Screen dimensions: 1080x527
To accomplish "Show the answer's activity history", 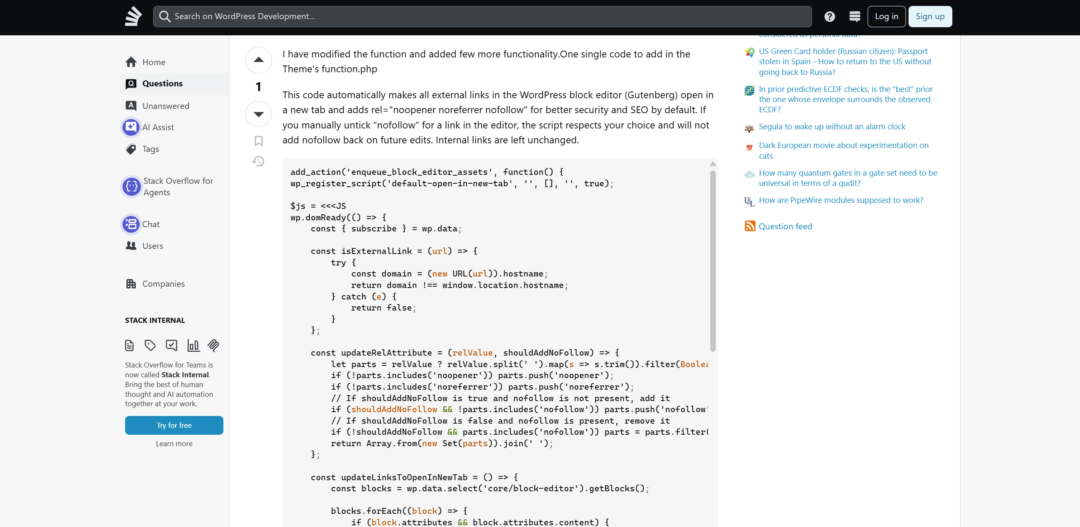I will 258,161.
